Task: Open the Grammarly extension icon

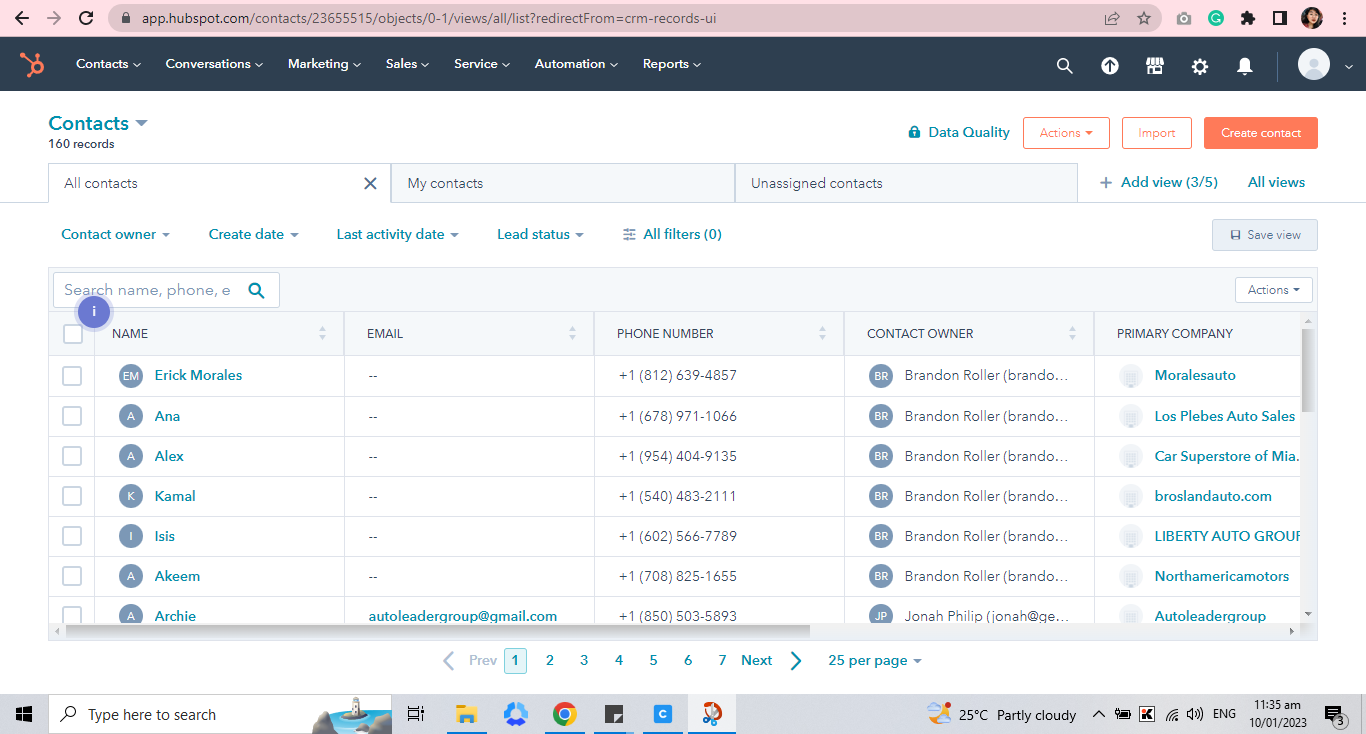Action: click(1216, 18)
